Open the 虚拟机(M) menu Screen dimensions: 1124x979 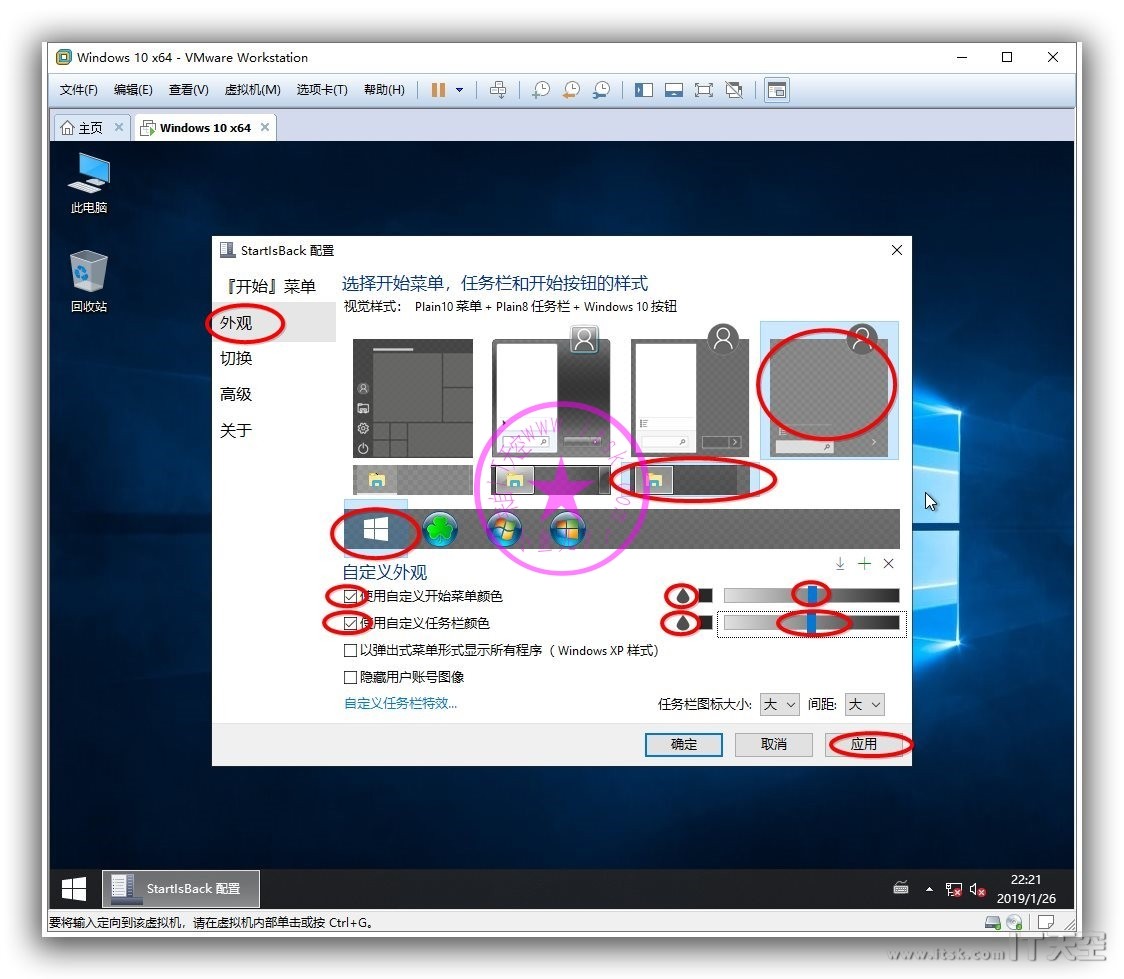[x=252, y=90]
